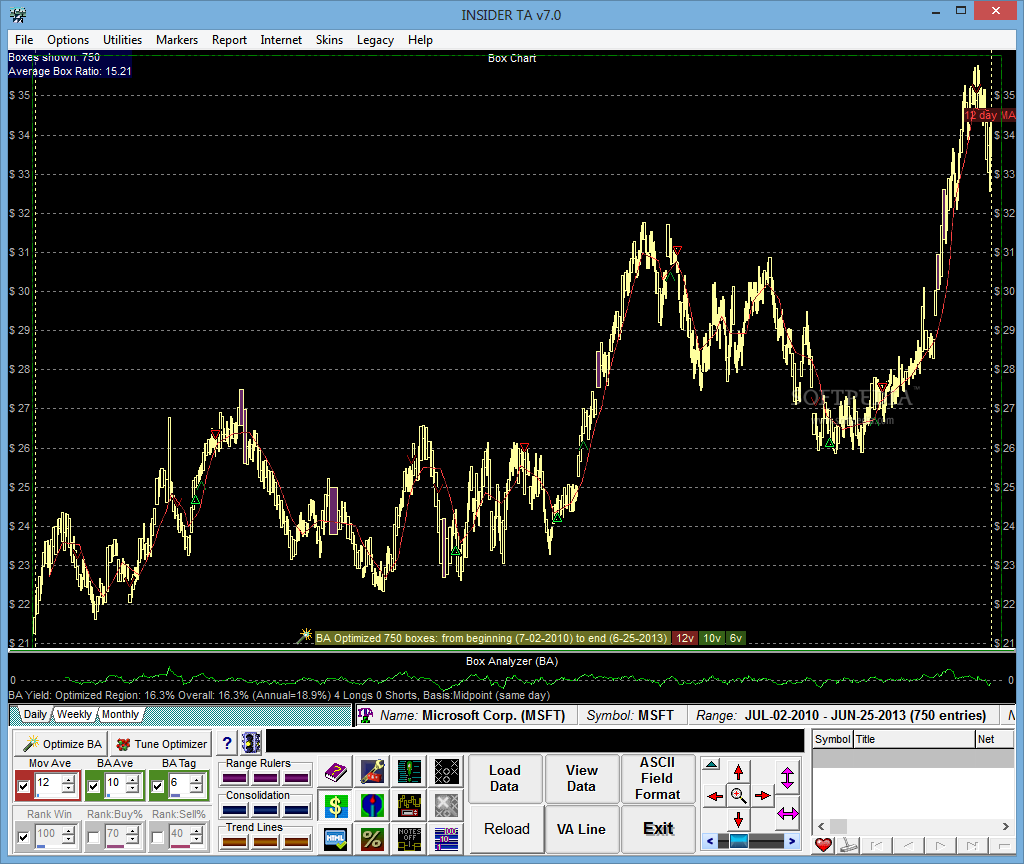The width and height of the screenshot is (1024, 864).
Task: Click the traffic light icon
Action: point(251,743)
